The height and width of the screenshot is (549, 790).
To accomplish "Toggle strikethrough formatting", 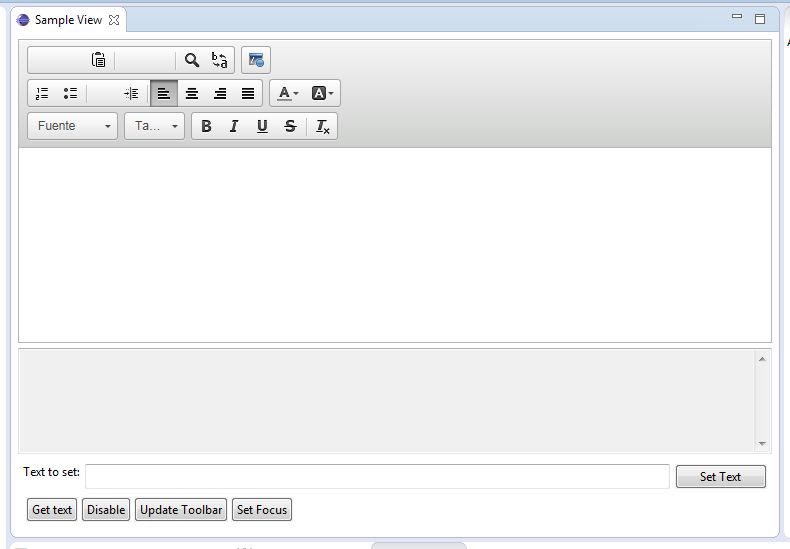I will (290, 126).
